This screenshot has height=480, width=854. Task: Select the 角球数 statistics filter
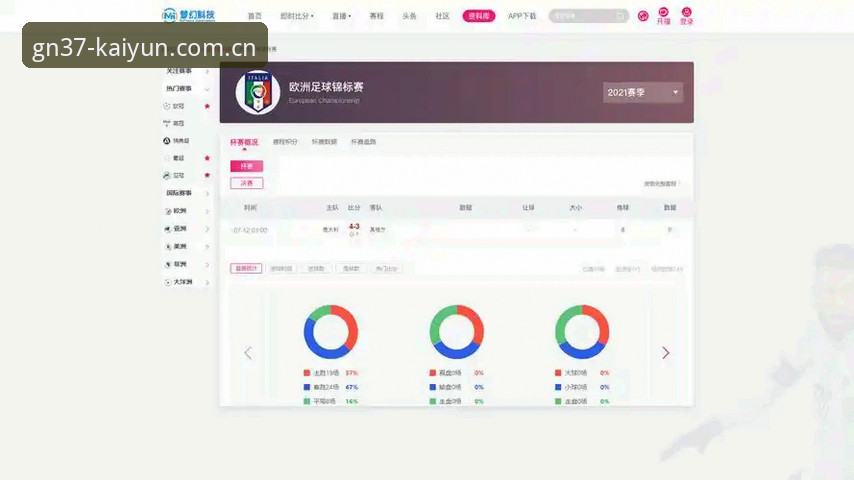[x=351, y=269]
